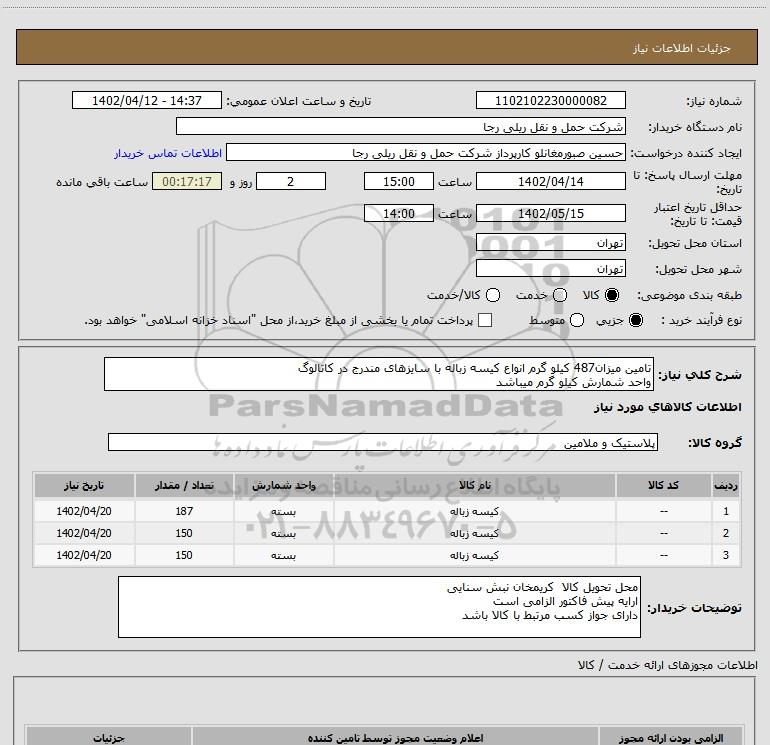Click the buyer notes text area
770x745 pixels.
coord(379,607)
